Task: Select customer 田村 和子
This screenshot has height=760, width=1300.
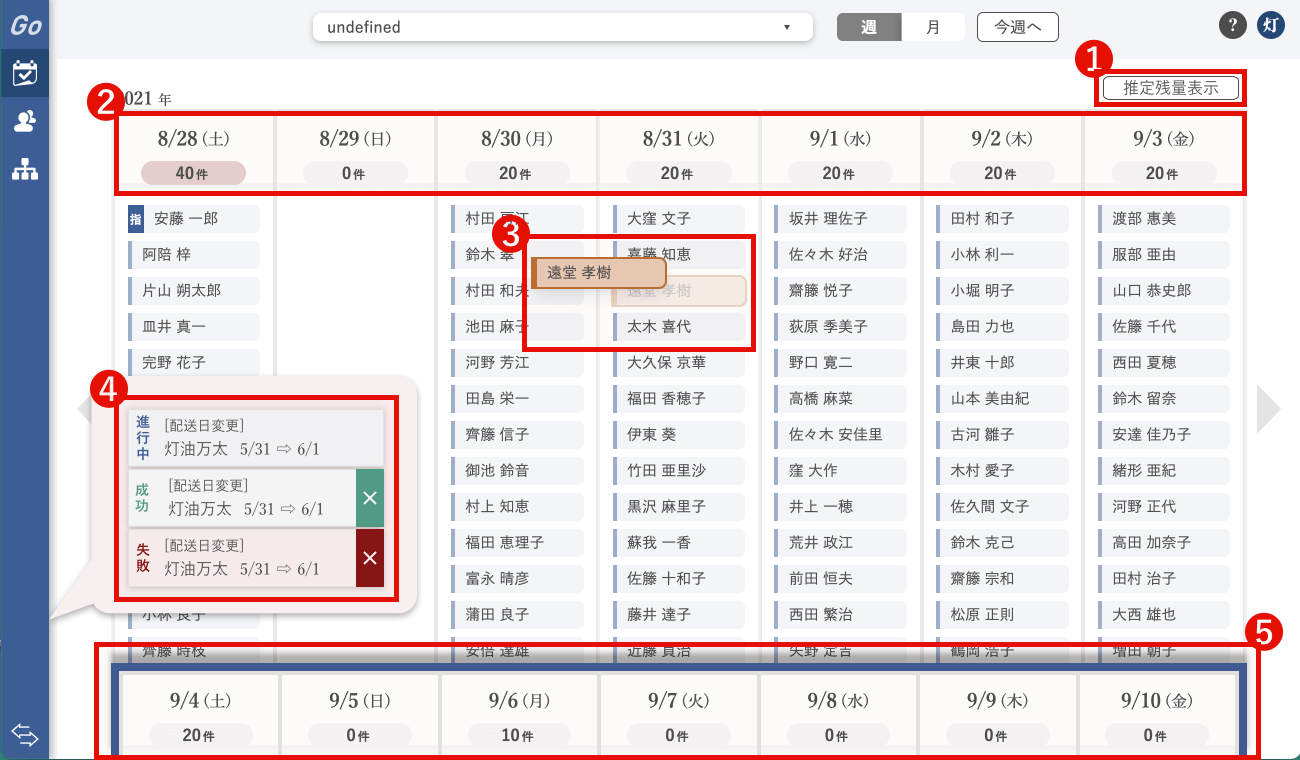Action: point(1003,219)
